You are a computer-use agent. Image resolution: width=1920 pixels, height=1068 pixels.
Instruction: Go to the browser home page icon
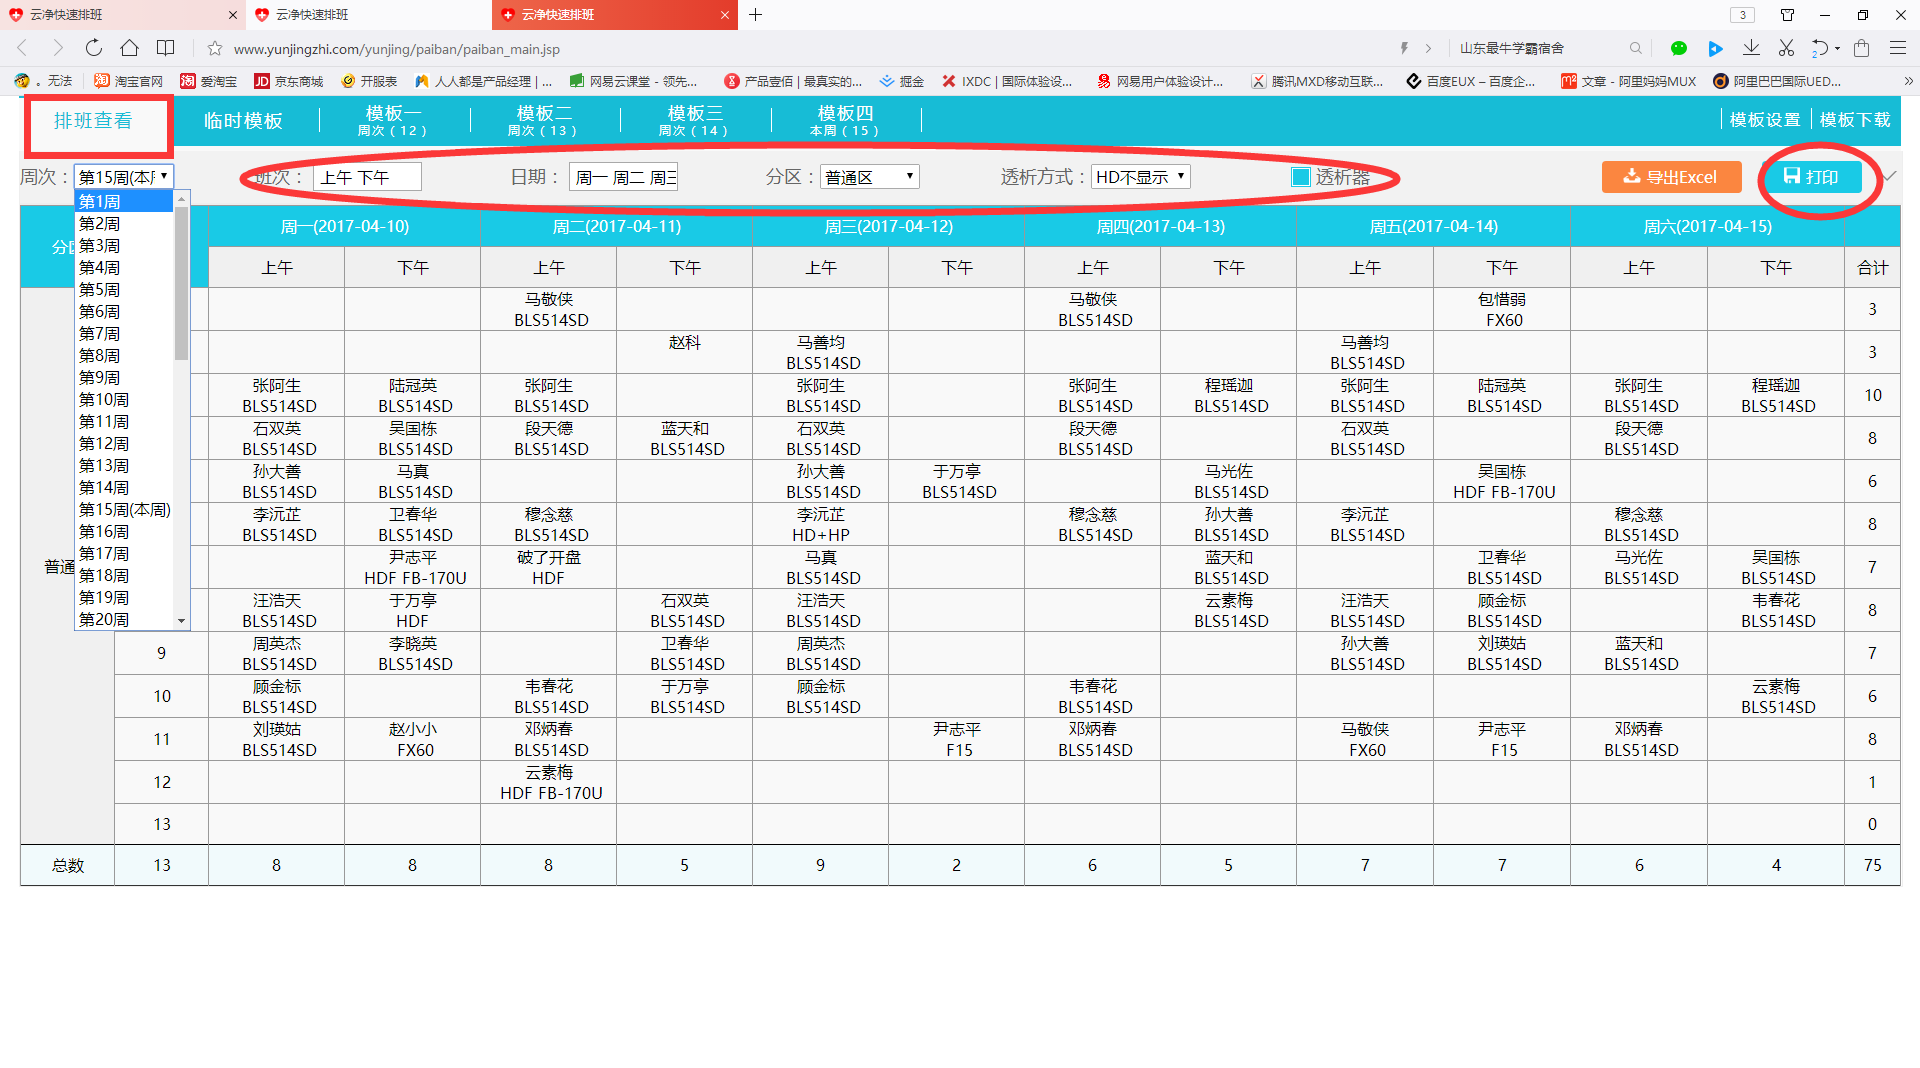tap(129, 48)
